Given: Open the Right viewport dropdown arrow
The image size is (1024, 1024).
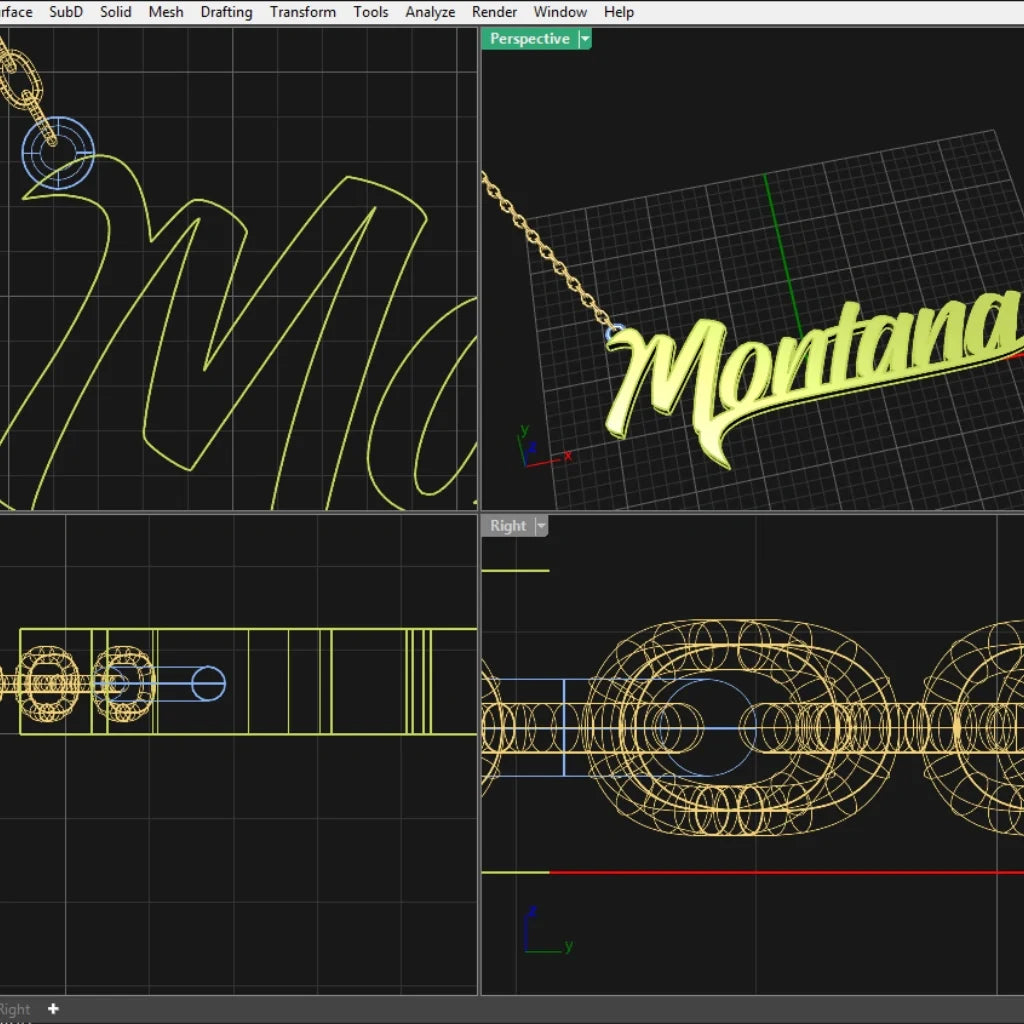Looking at the screenshot, I should [541, 526].
